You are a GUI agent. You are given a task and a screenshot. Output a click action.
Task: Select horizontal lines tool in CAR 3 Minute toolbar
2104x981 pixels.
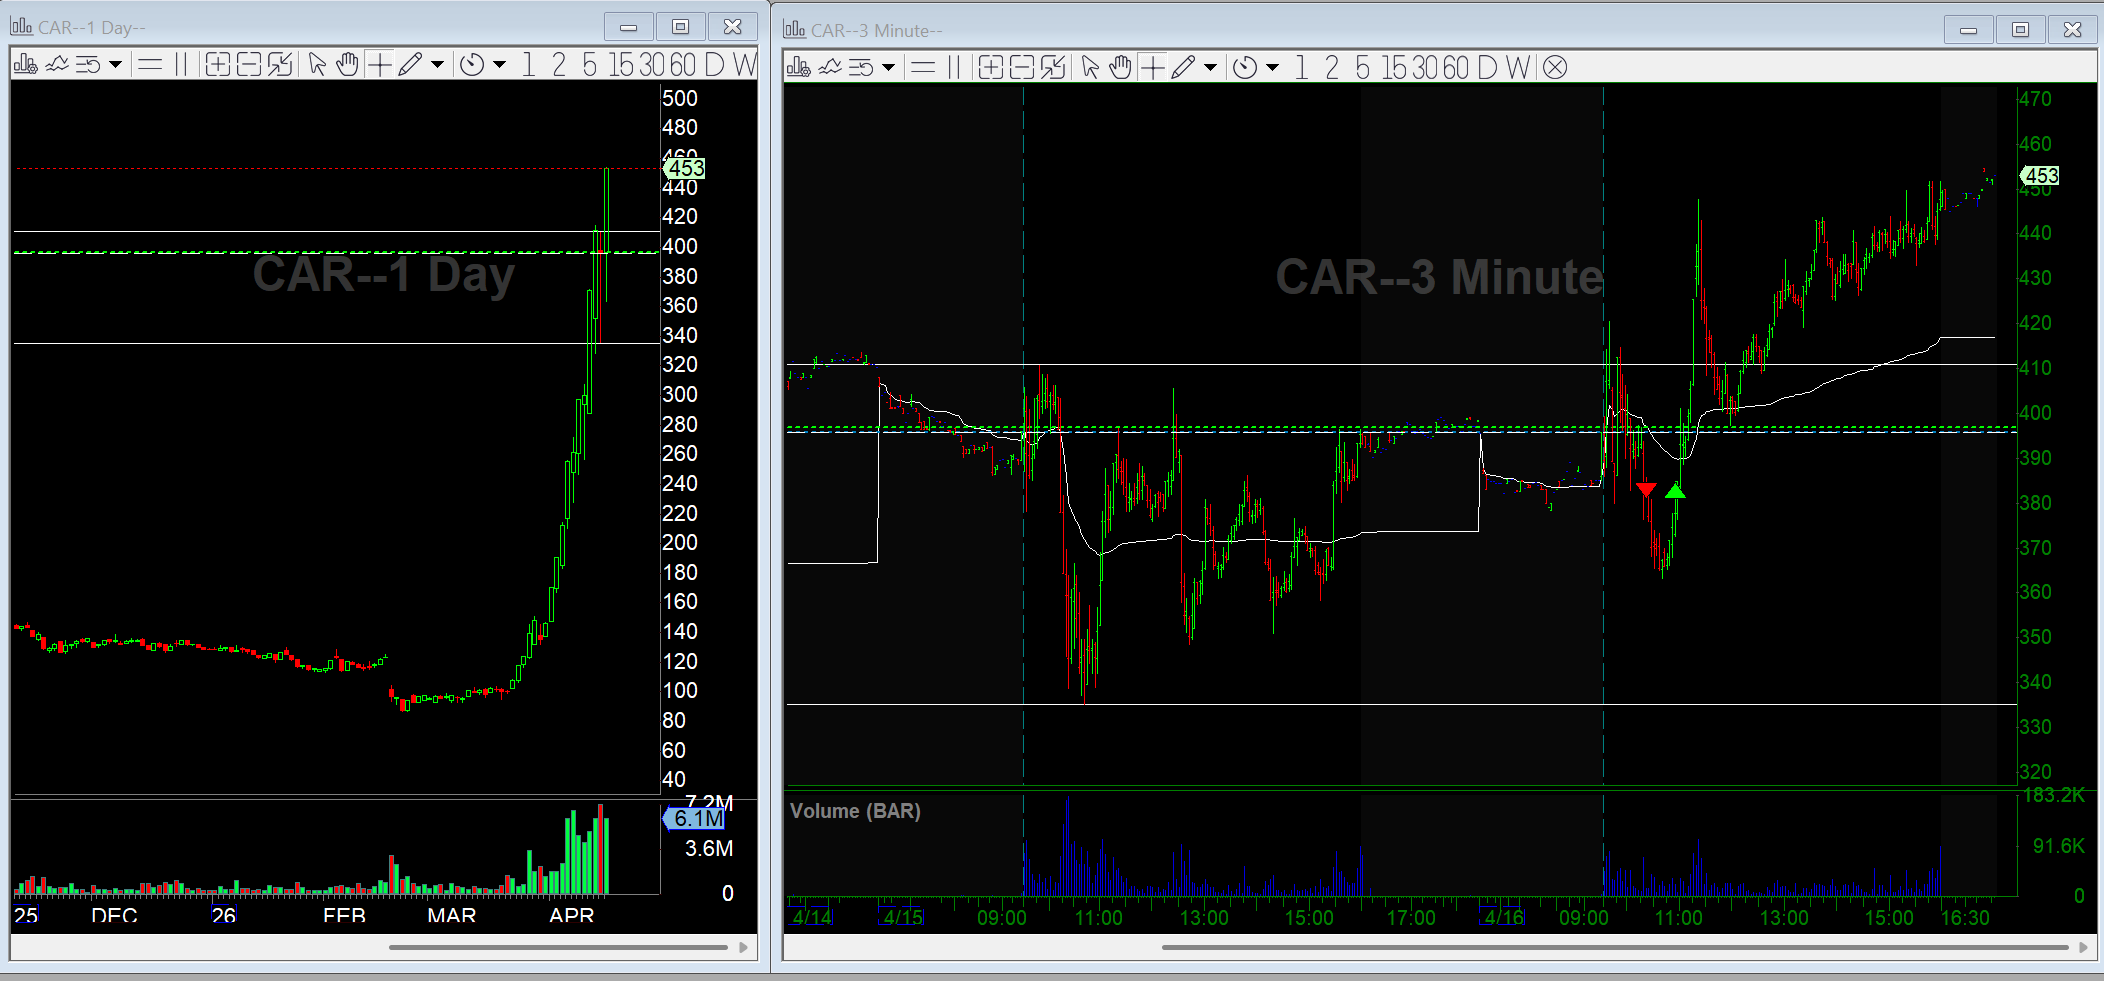pos(923,67)
